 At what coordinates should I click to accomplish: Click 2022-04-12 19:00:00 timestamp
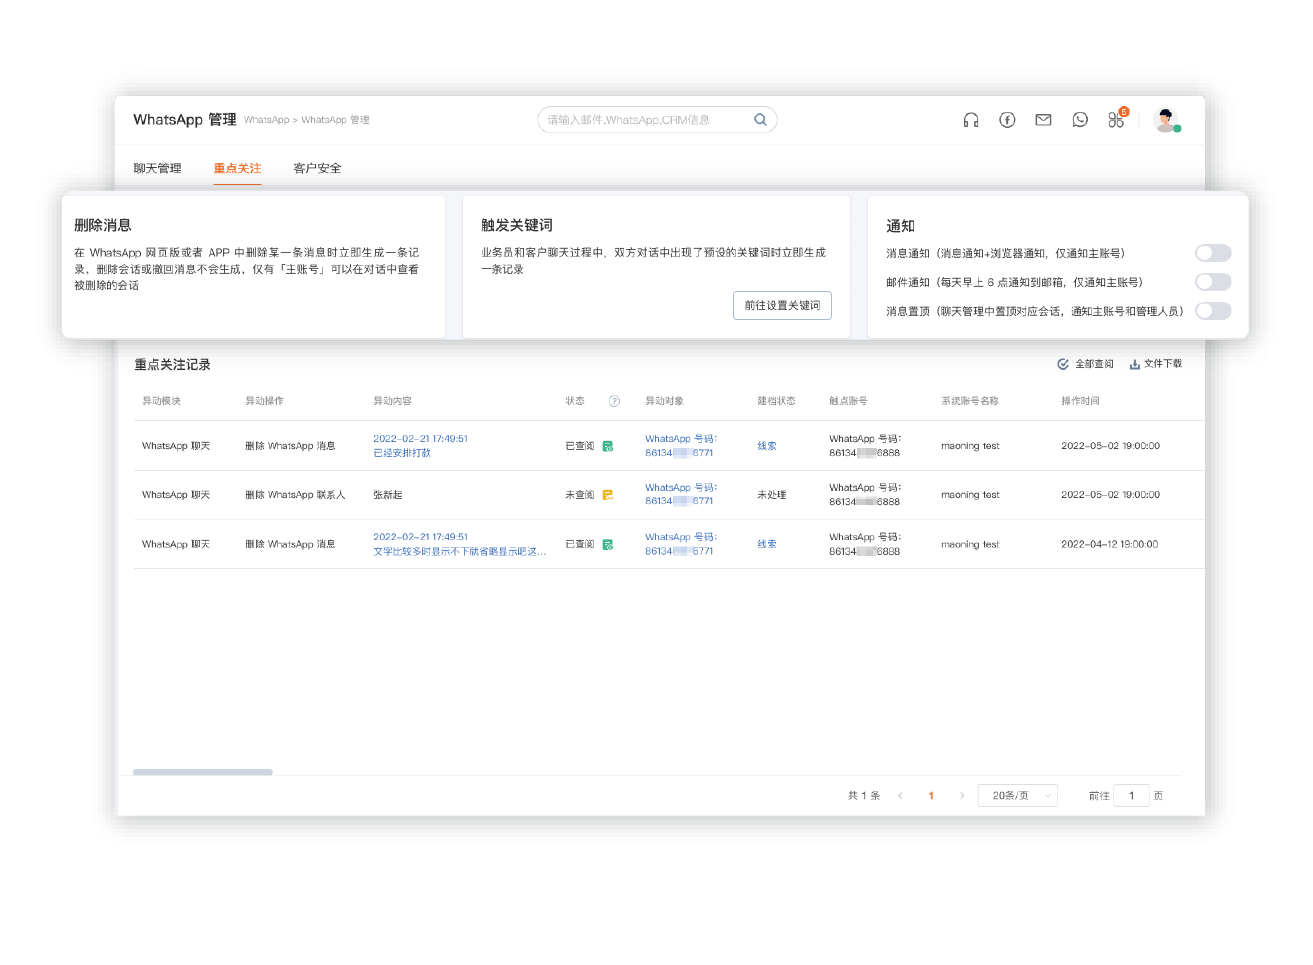coord(1110,544)
